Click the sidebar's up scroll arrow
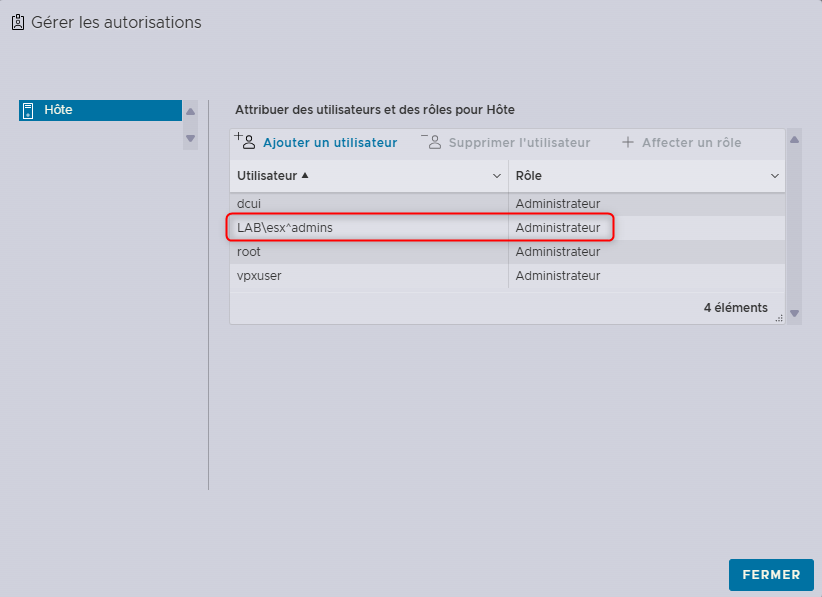The height and width of the screenshot is (597, 822). pos(190,111)
